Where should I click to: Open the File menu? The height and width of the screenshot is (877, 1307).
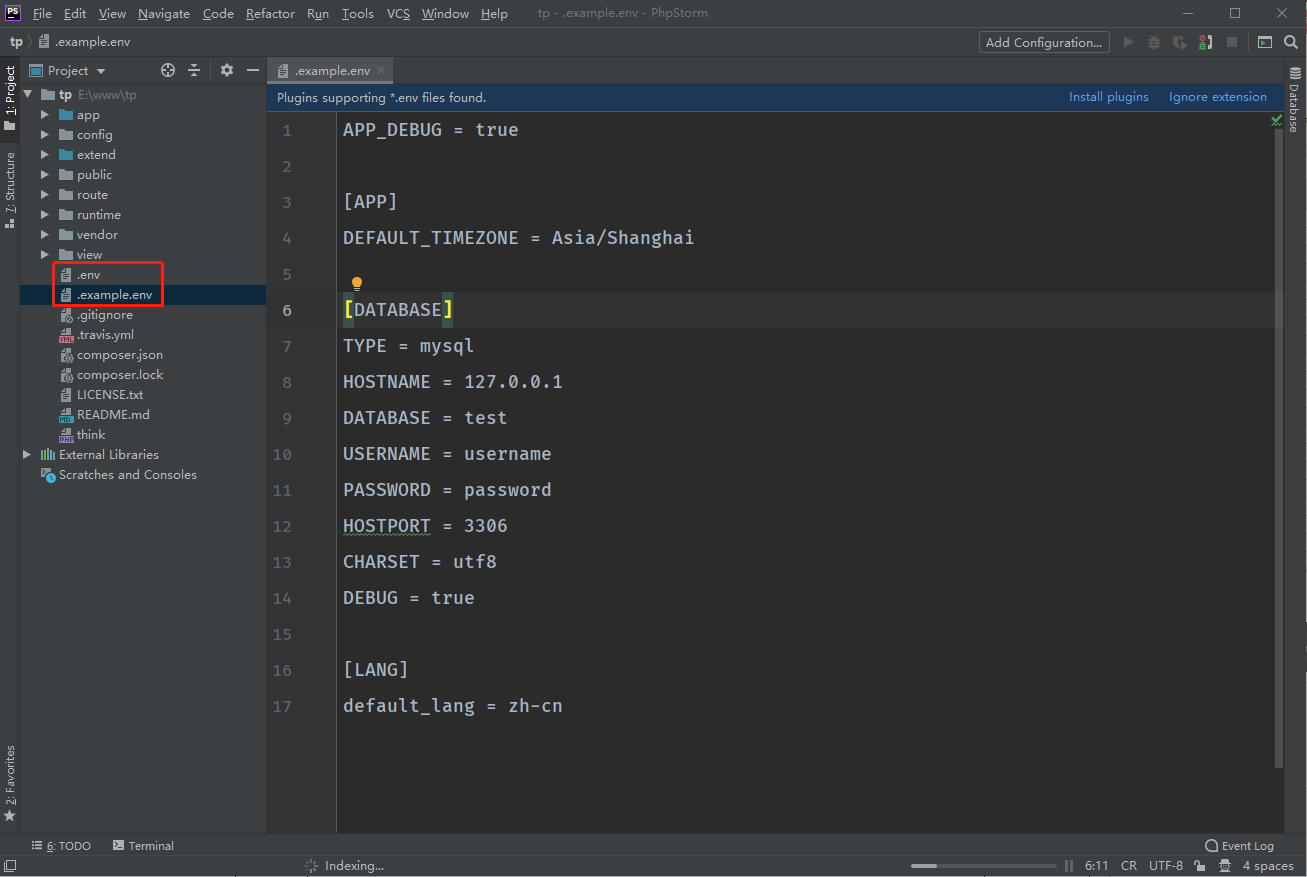pyautogui.click(x=42, y=13)
